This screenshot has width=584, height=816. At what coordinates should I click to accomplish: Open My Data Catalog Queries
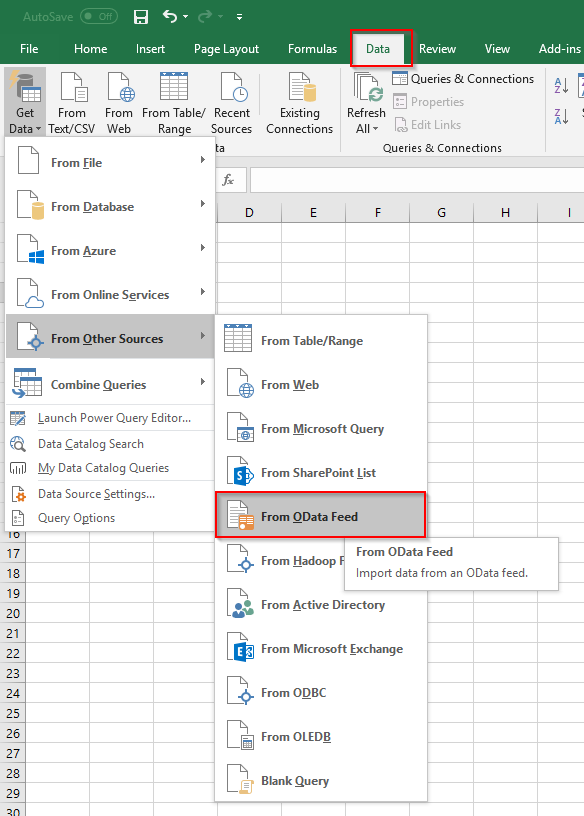click(x=110, y=468)
